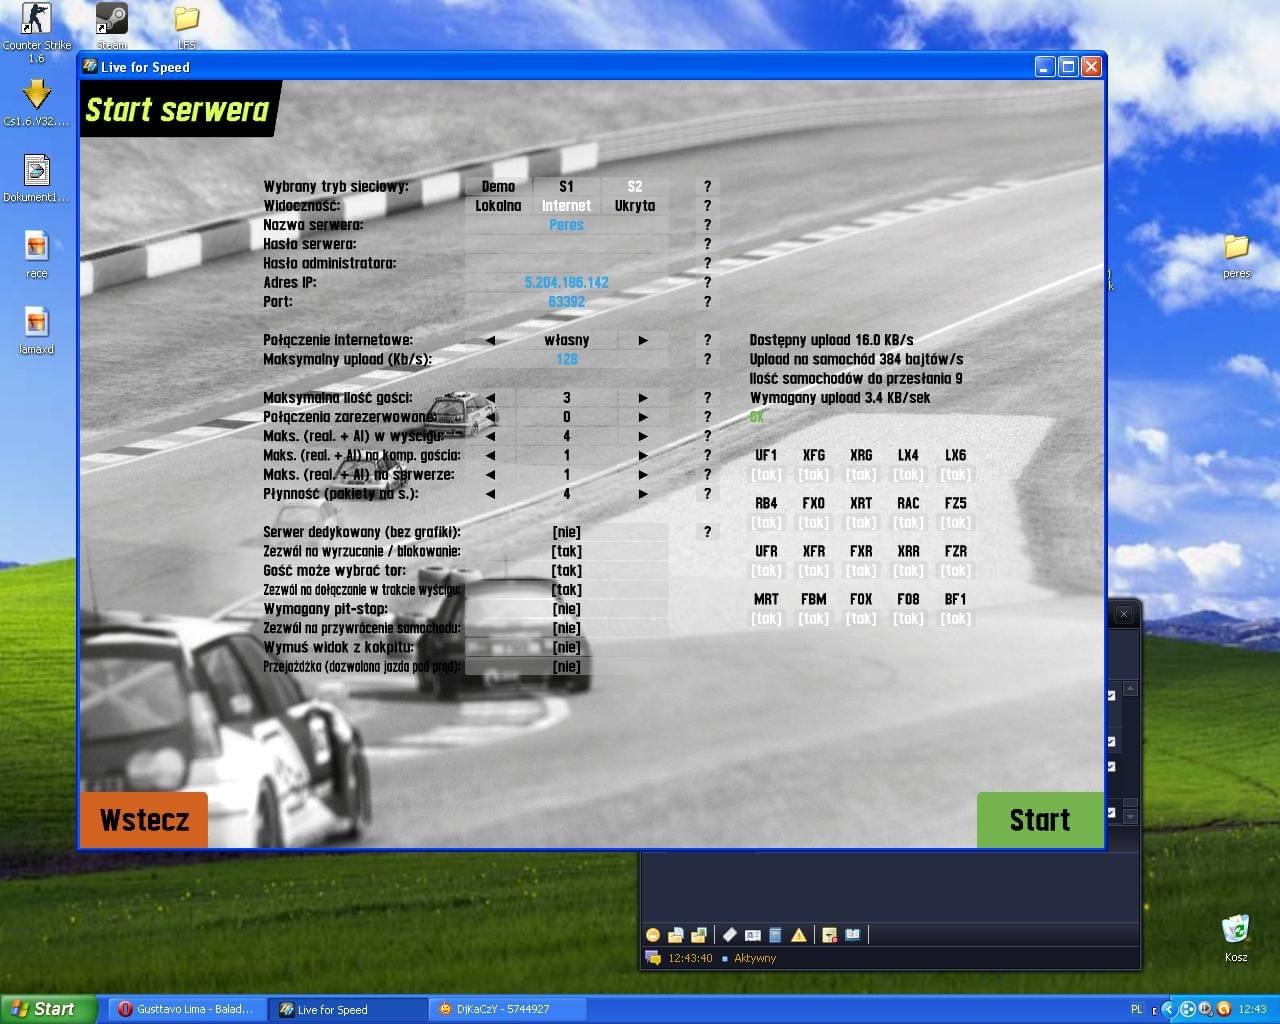Screen dimensions: 1280x1024
Task: Click the media player tray icon
Action: click(x=1206, y=1009)
